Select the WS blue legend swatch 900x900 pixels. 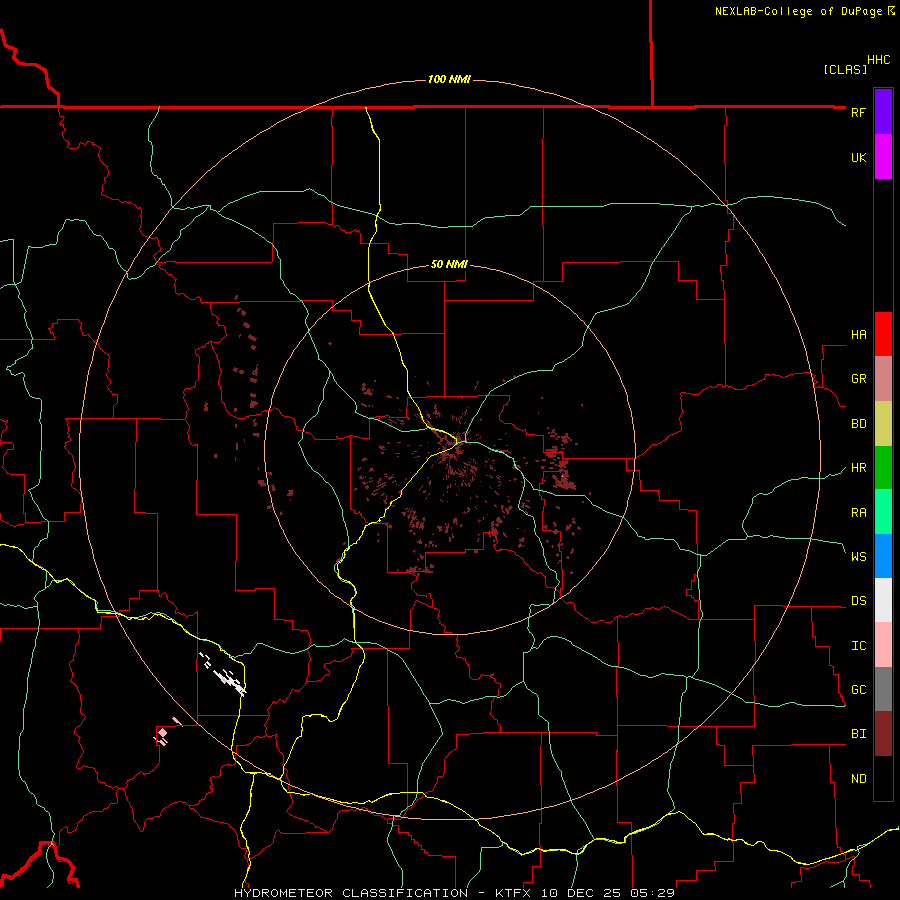click(x=883, y=556)
